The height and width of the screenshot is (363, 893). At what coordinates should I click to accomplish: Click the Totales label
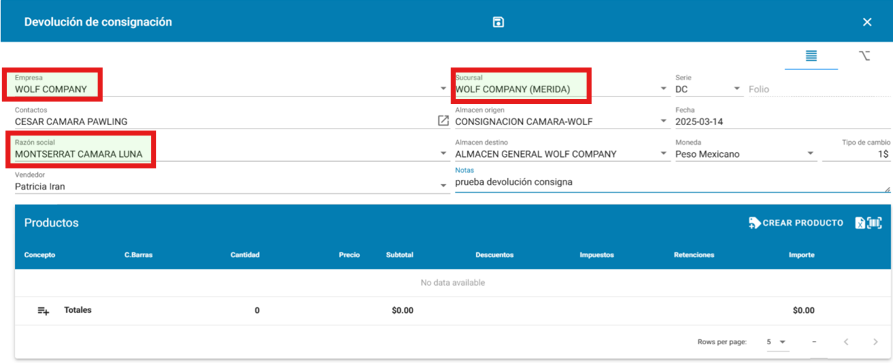(x=78, y=310)
